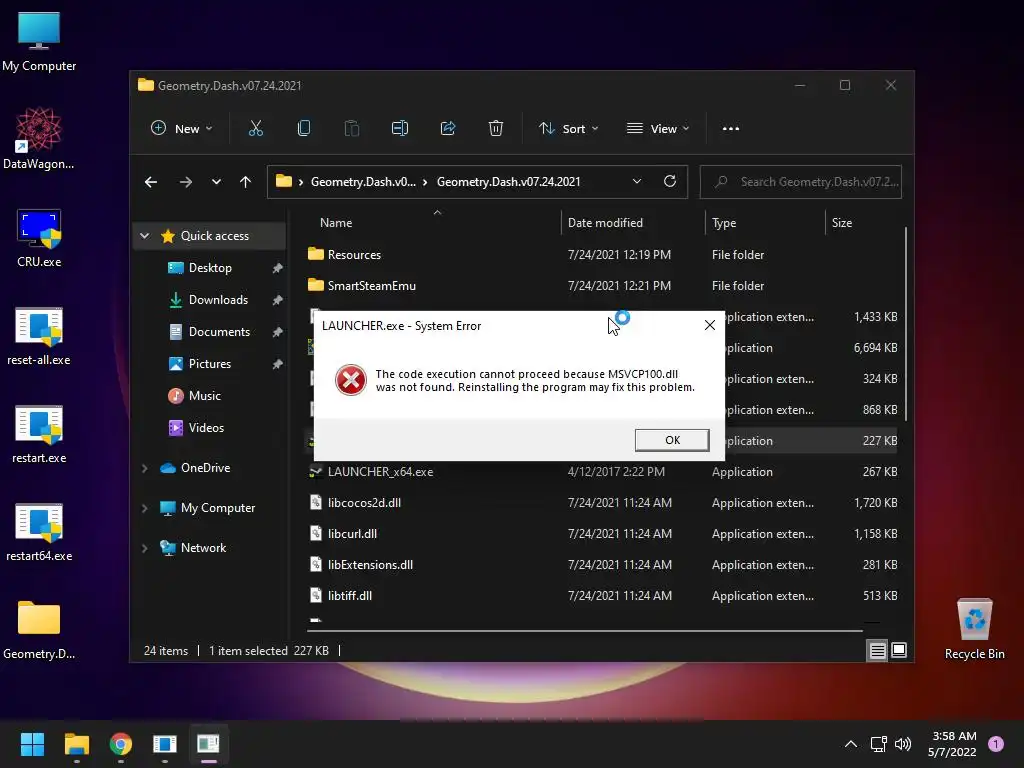
Task: Click the vertical scrollbar of file list
Action: pos(906,323)
